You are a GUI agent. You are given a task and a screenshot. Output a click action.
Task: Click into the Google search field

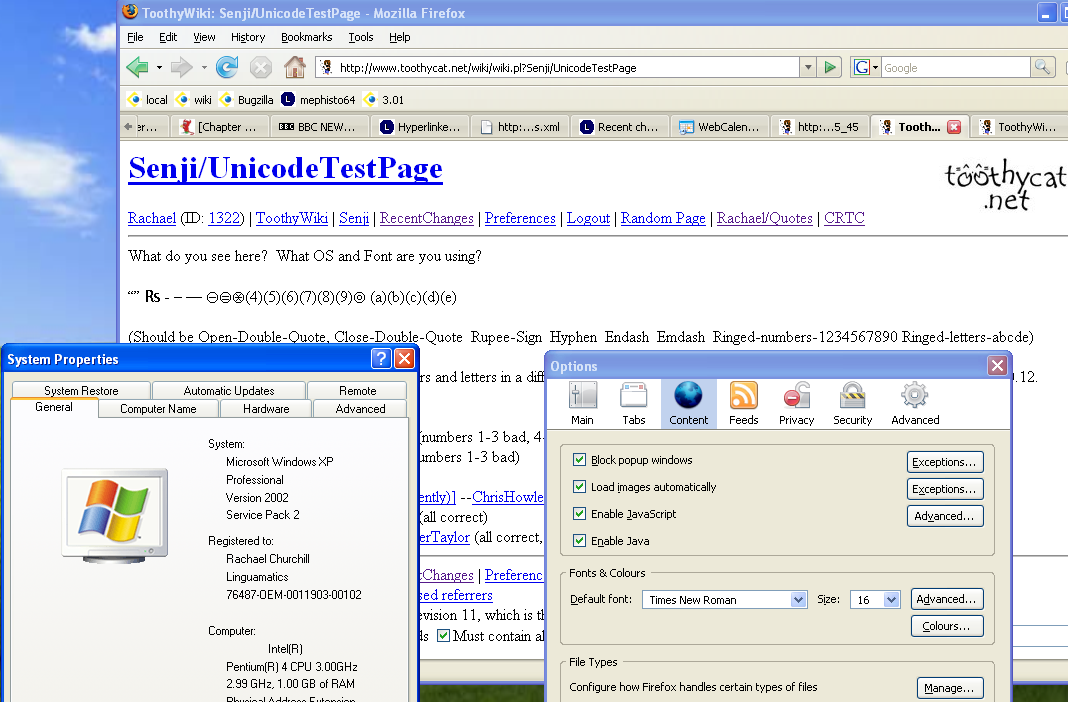coord(955,67)
